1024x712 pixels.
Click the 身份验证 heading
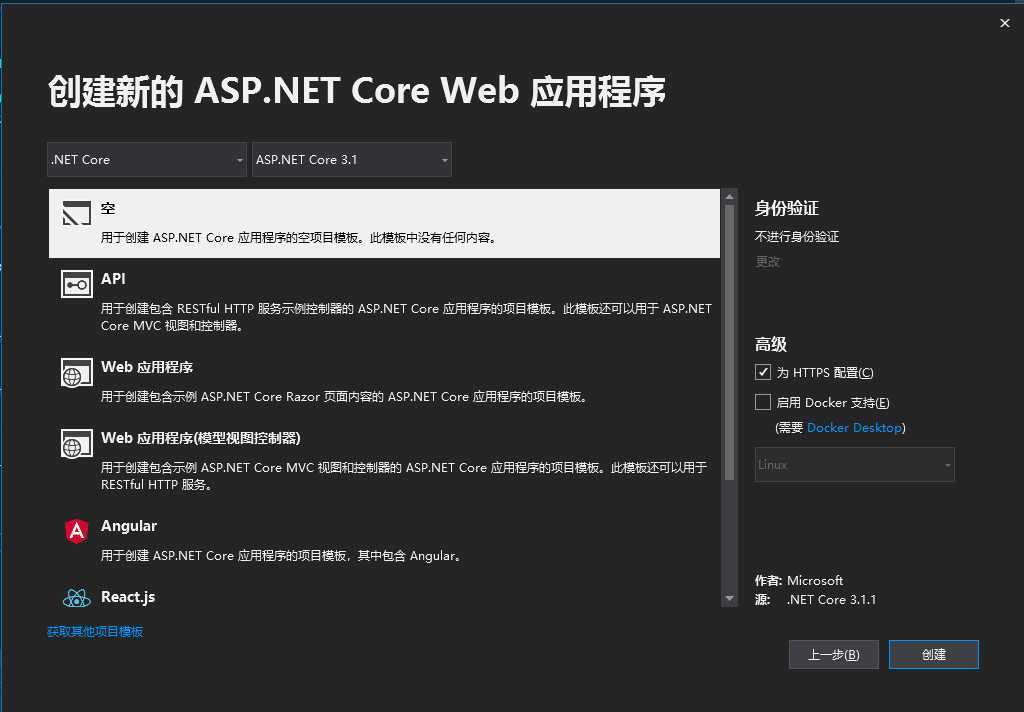(786, 208)
